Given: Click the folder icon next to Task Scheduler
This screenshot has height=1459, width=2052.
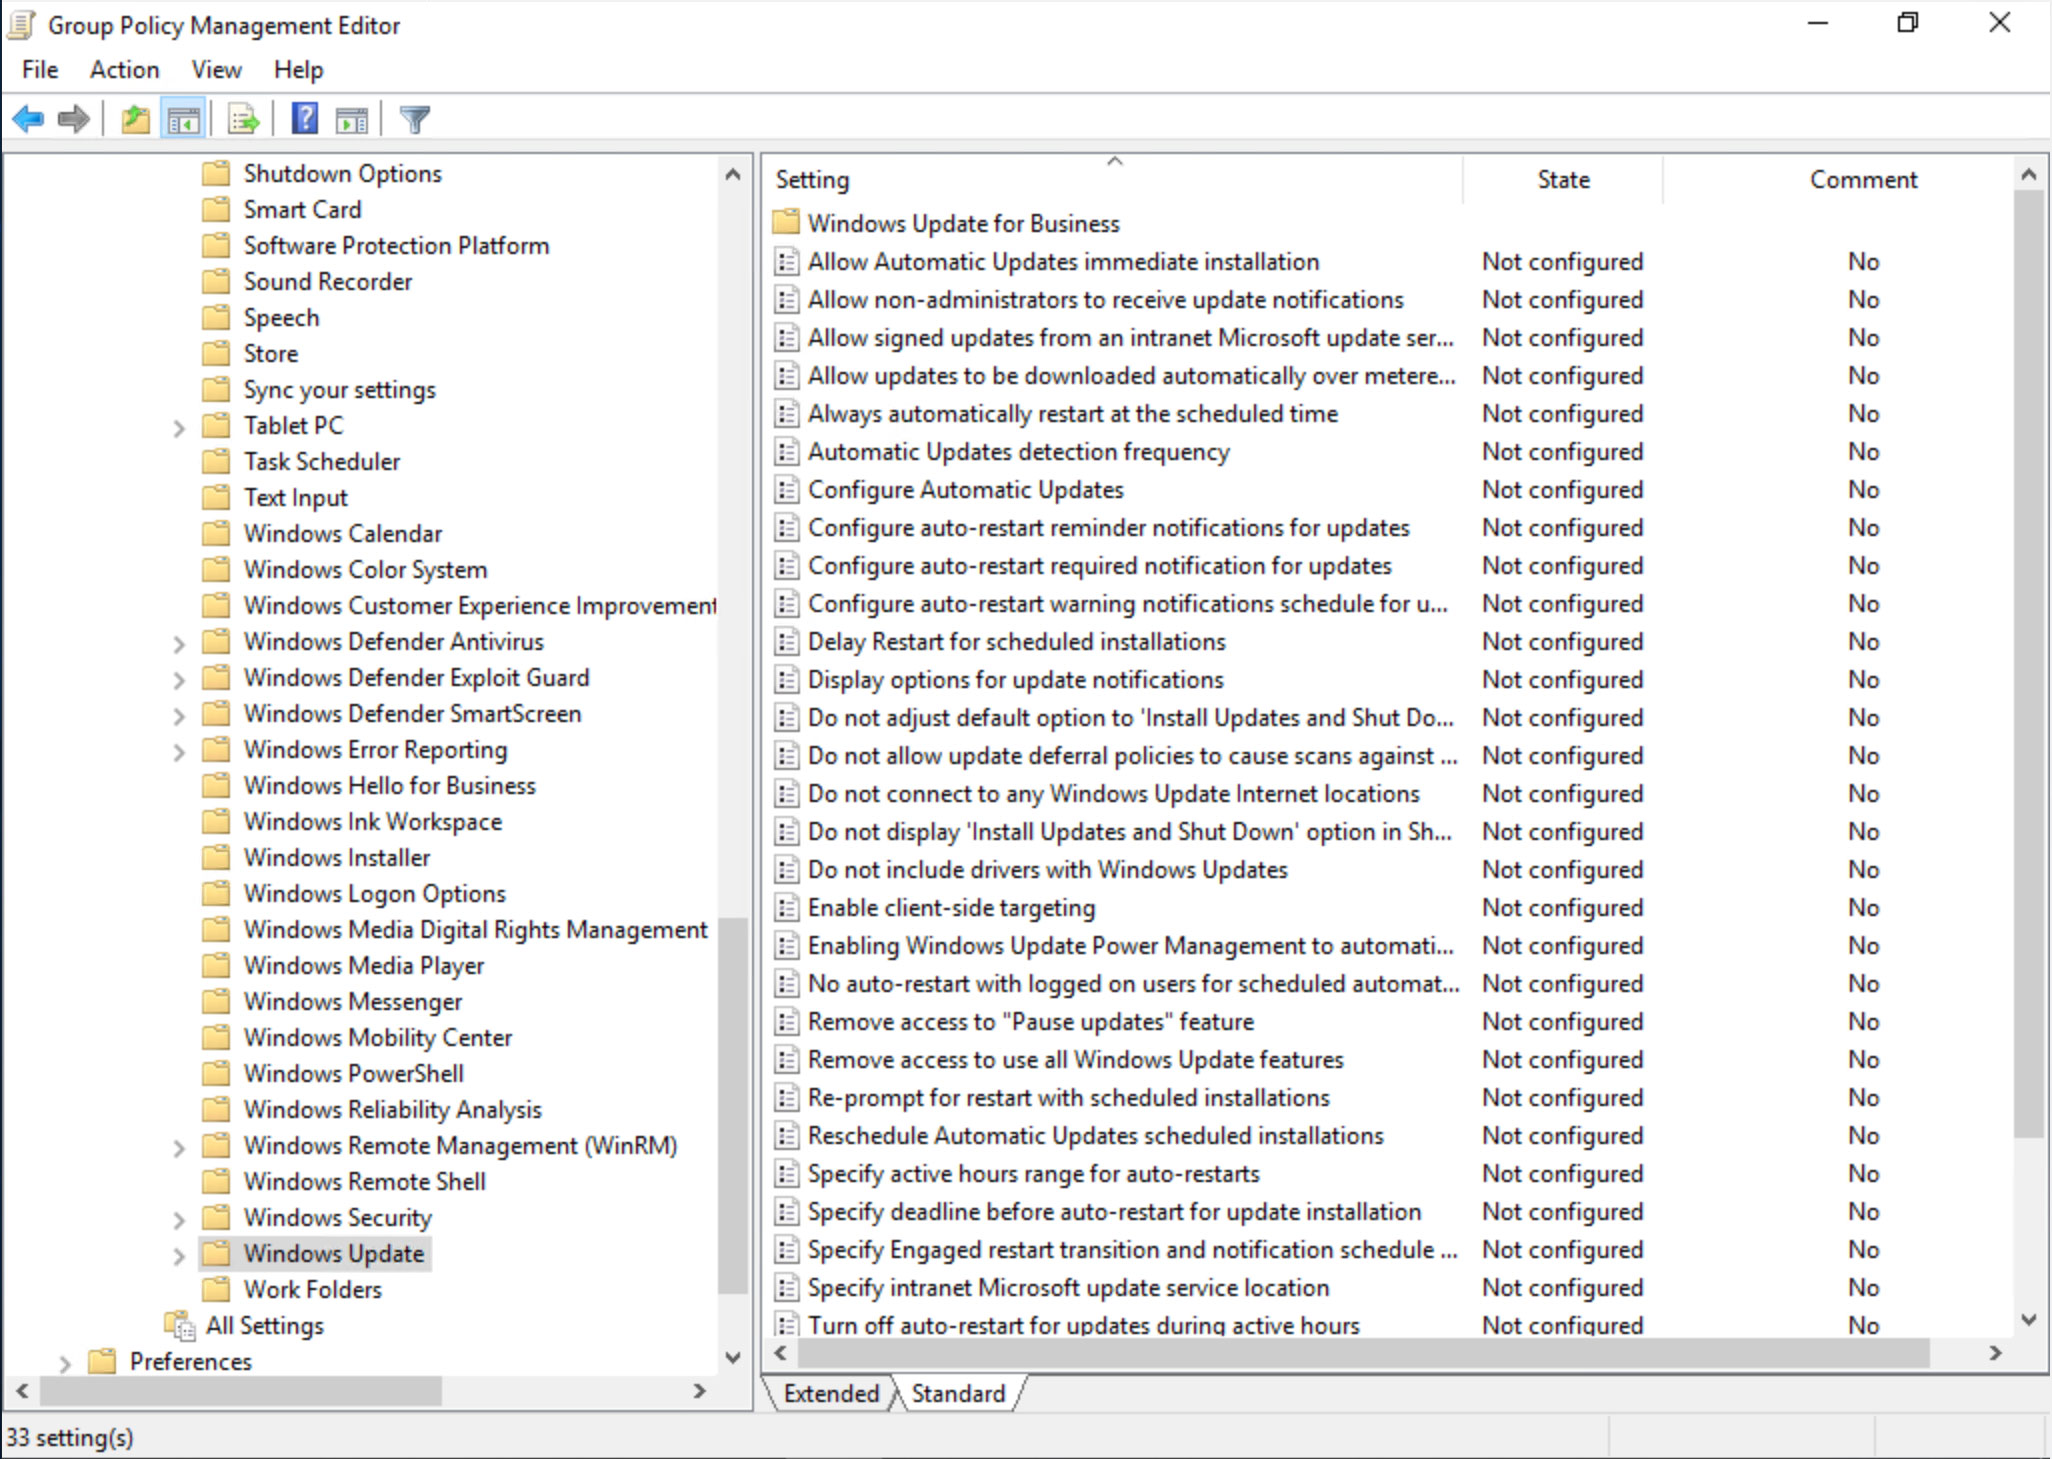Looking at the screenshot, I should coord(216,461).
